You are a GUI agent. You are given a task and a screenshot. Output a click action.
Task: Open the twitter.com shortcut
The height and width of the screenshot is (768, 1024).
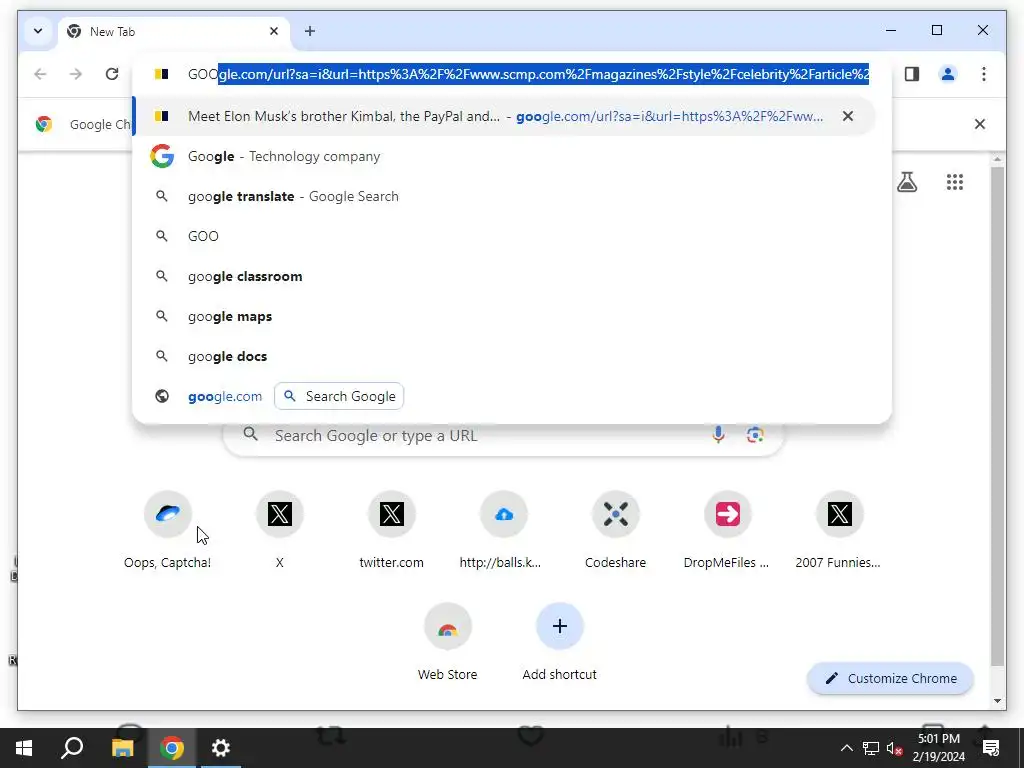click(392, 530)
